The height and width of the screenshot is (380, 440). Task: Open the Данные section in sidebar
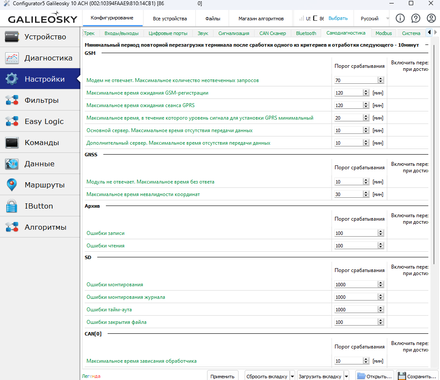pyautogui.click(x=40, y=164)
